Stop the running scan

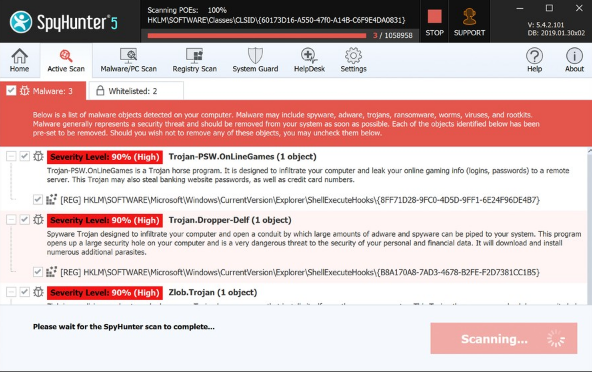point(435,22)
